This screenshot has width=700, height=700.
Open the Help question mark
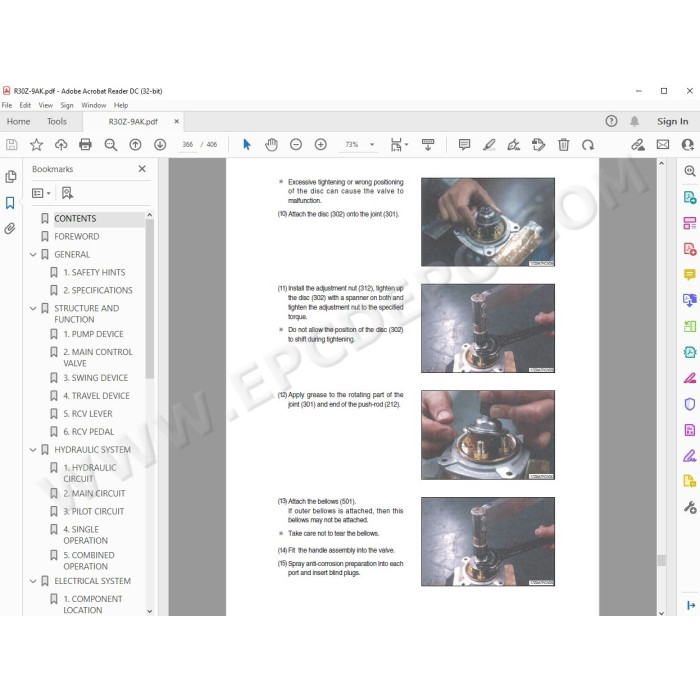click(x=611, y=121)
